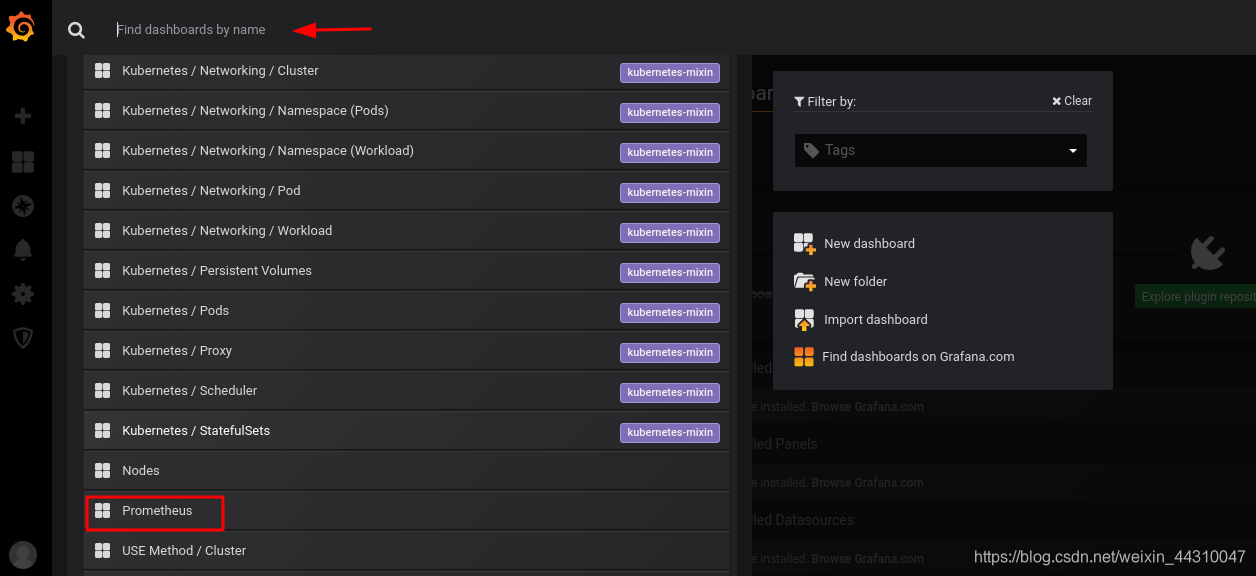Click the dashboard icon beside Kubernetes / Networking / Cluster

[x=102, y=71]
